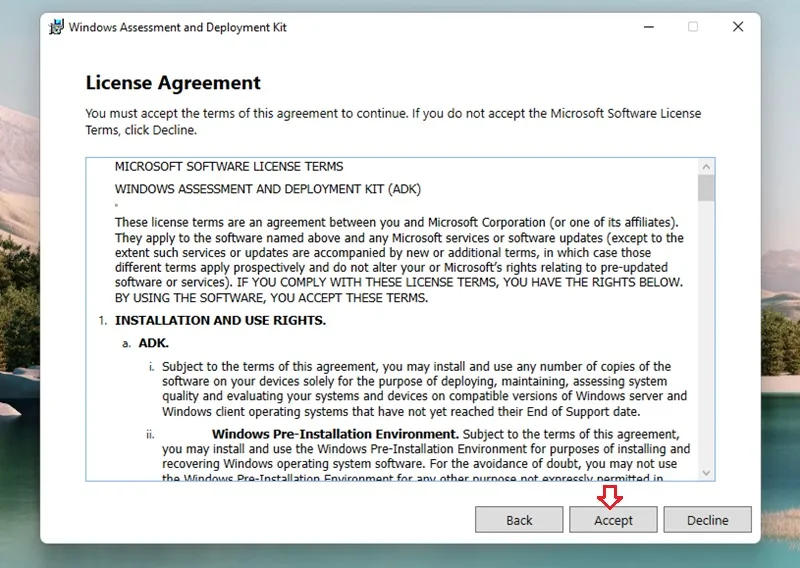
Task: Click the license scrollbar down arrow
Action: click(706, 473)
